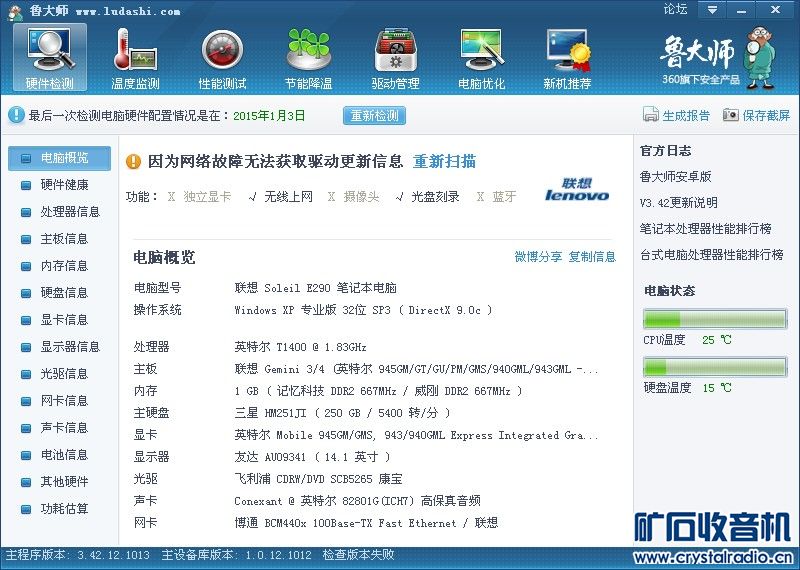Image resolution: width=800 pixels, height=570 pixels.
Task: Click the Conexant sound card text
Action: pos(357,501)
